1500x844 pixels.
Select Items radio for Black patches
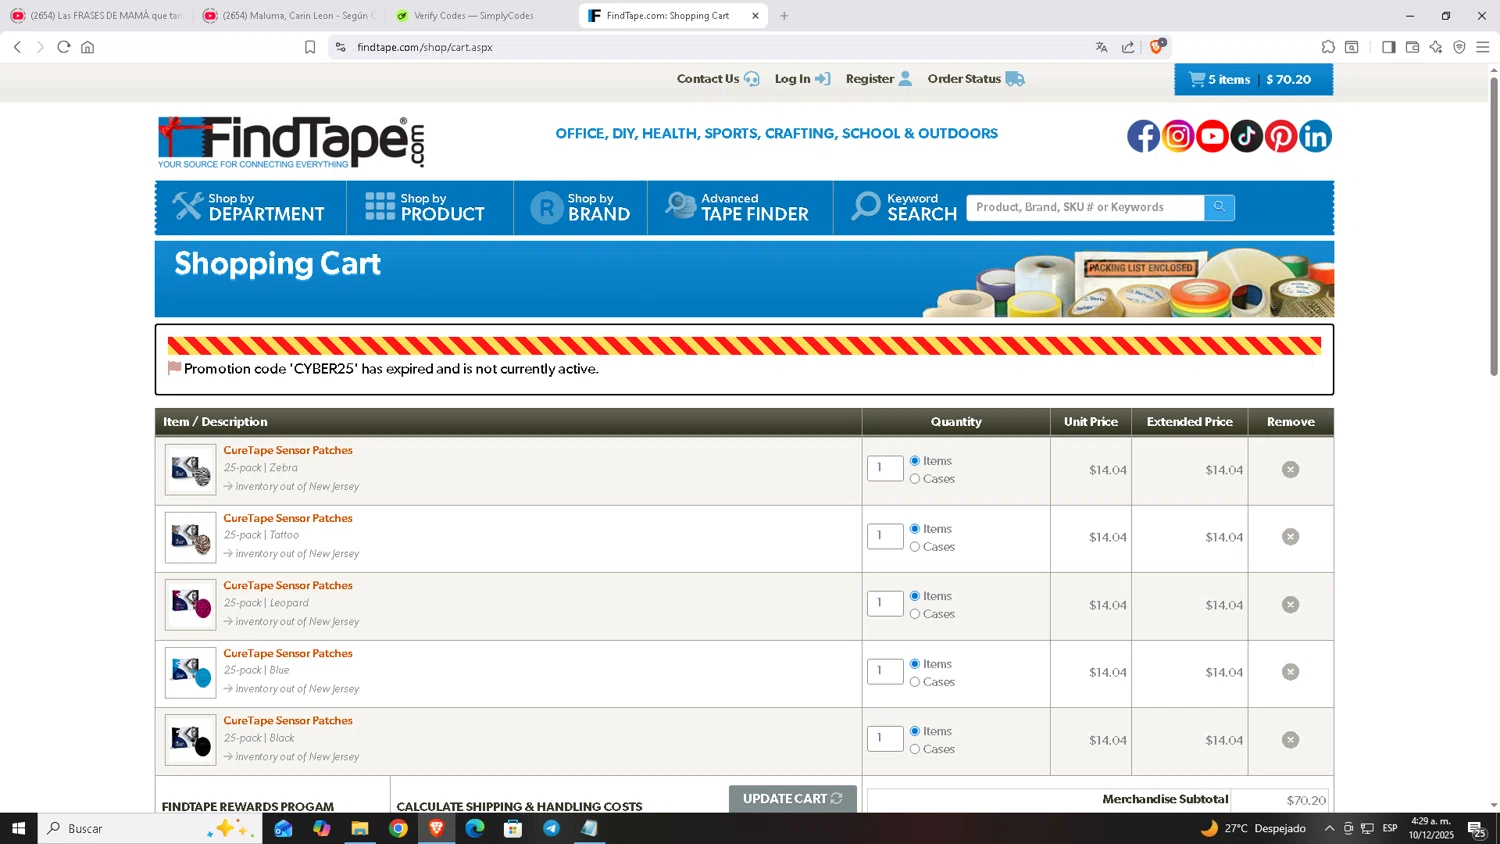pyautogui.click(x=915, y=731)
